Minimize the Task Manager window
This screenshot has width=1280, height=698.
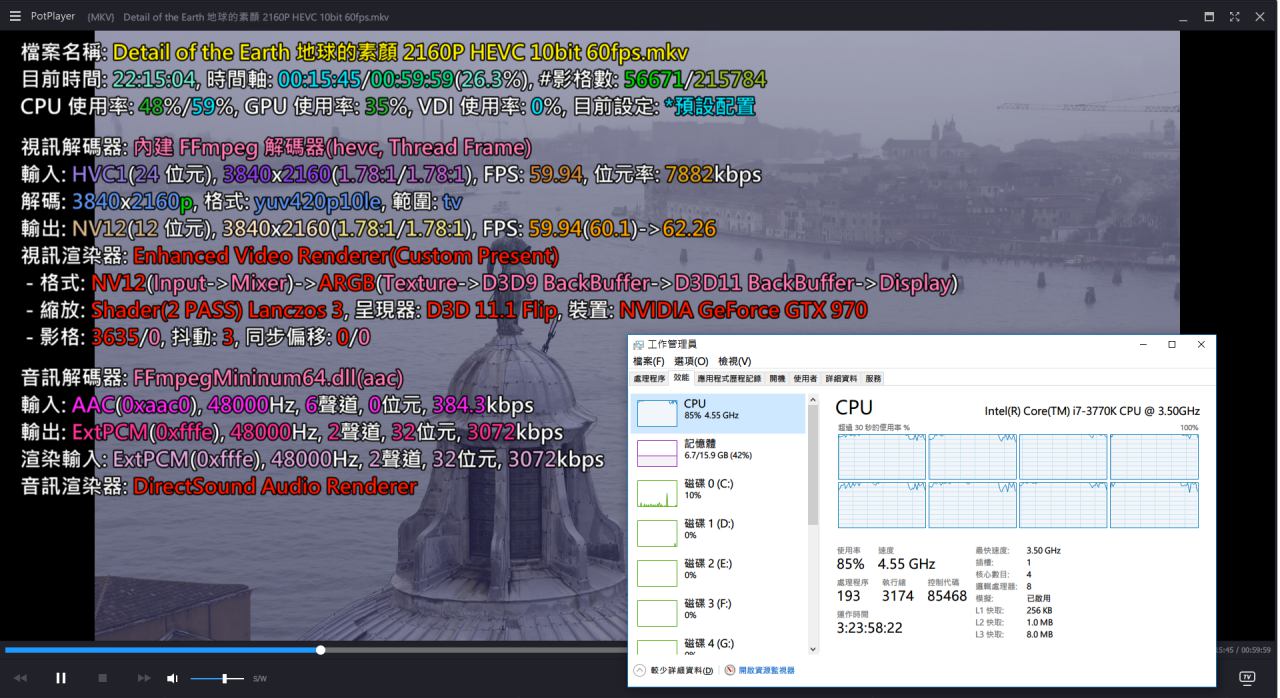[x=1144, y=344]
